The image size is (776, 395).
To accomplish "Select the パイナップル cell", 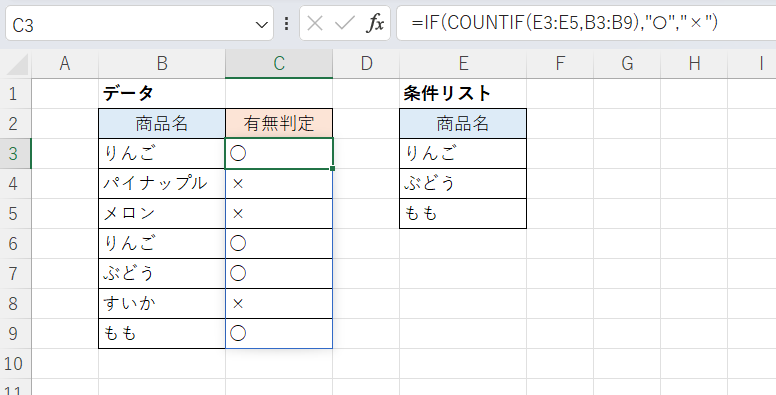I will [x=162, y=184].
